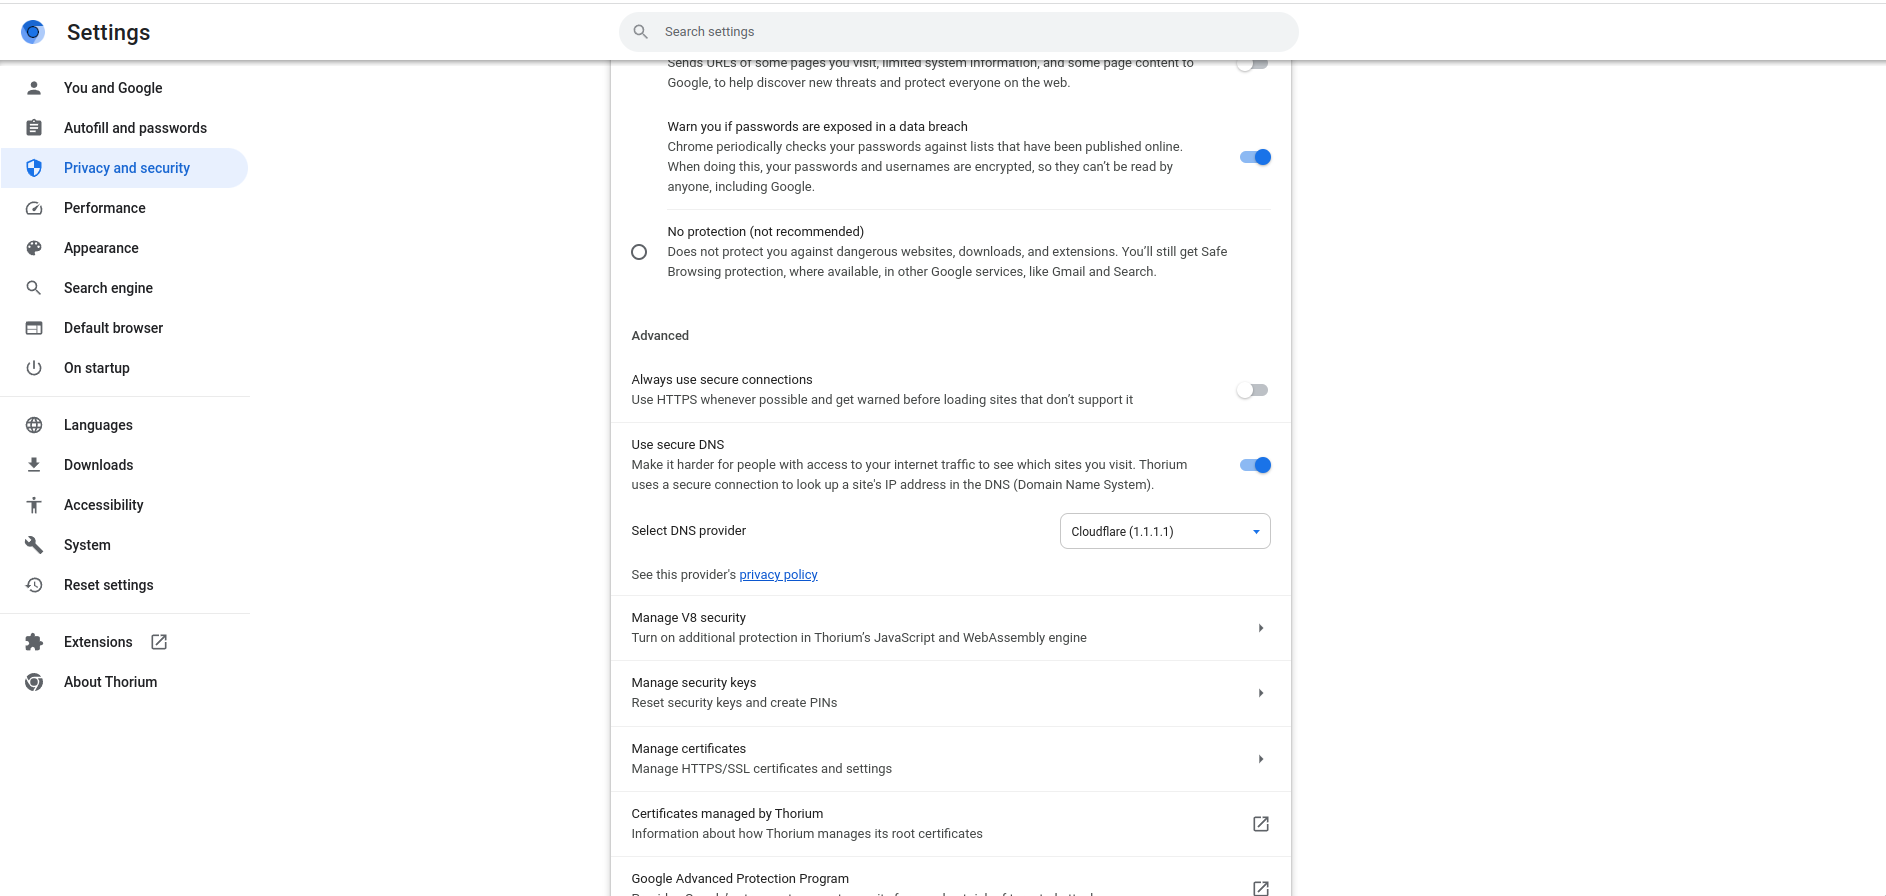Image resolution: width=1886 pixels, height=896 pixels.
Task: Click the Settings page title
Action: coord(108,32)
